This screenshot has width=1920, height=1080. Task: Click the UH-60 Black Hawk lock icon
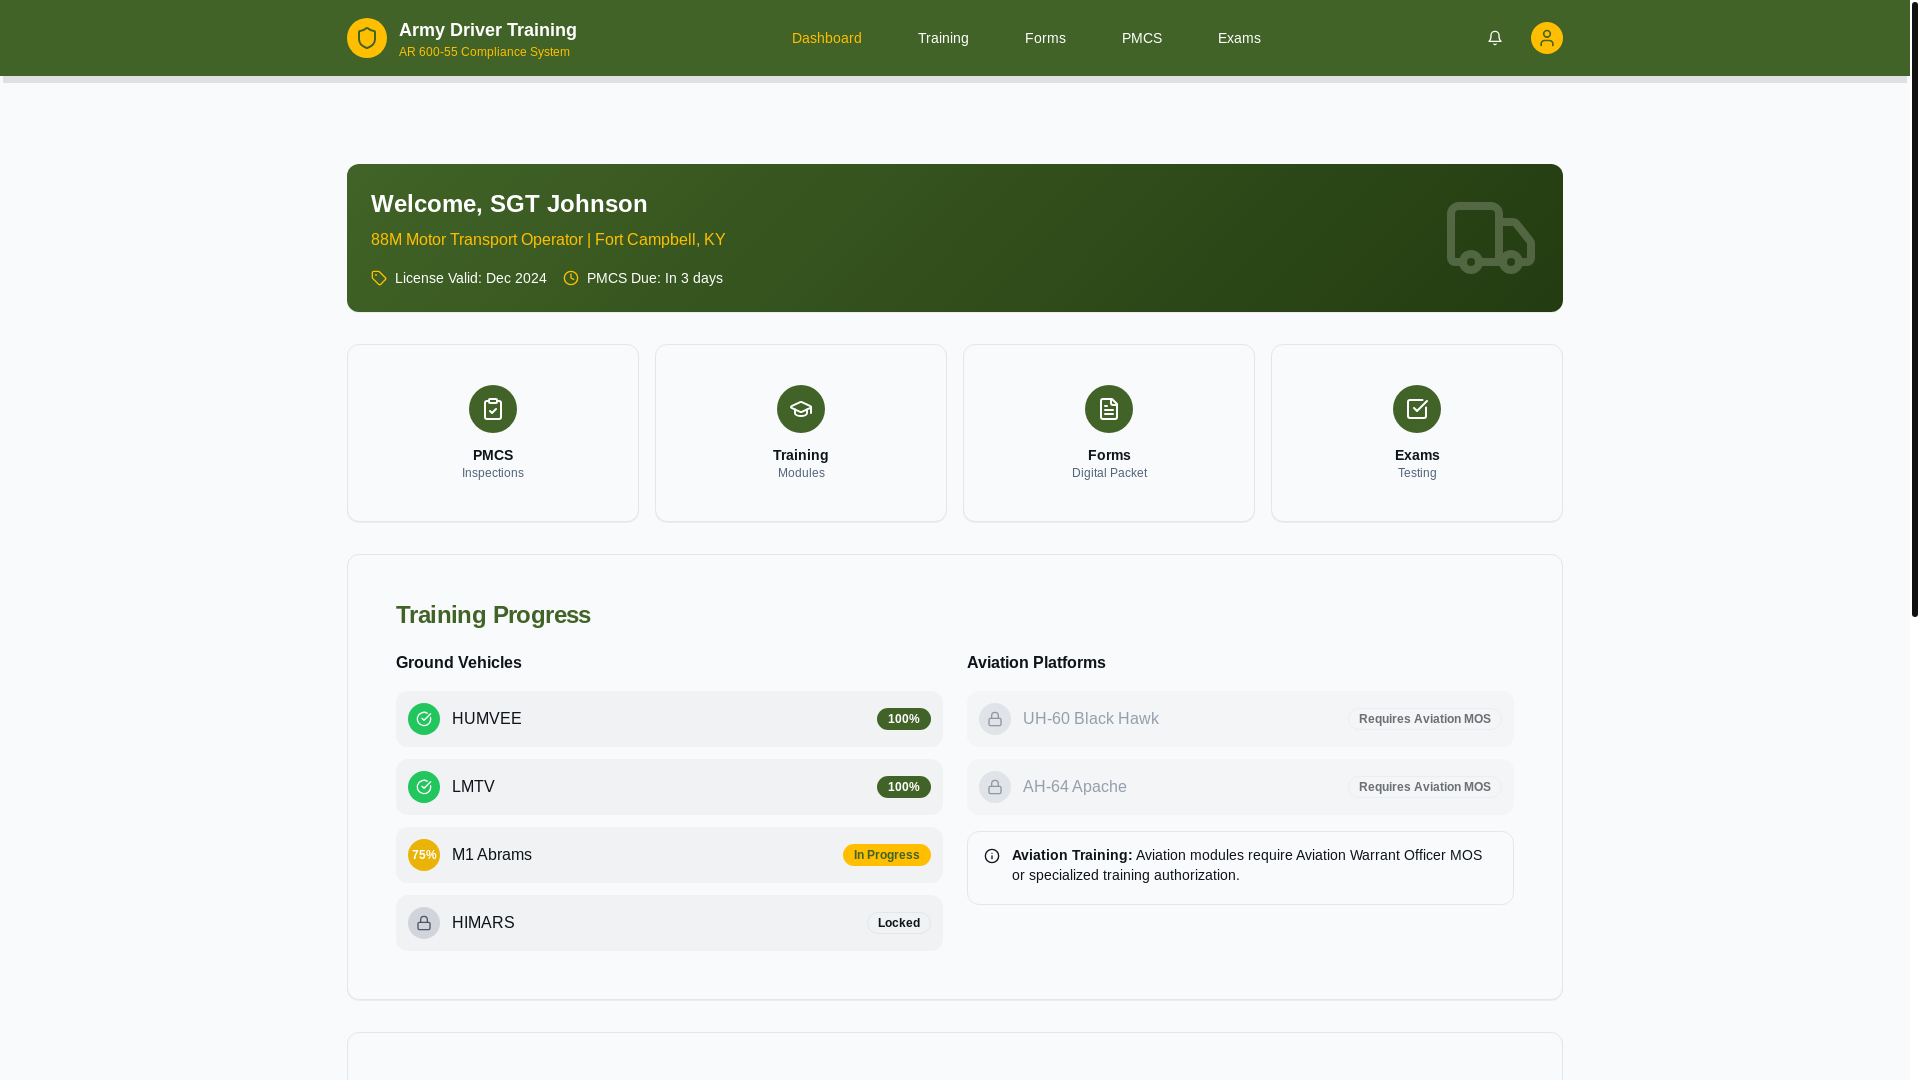click(995, 719)
